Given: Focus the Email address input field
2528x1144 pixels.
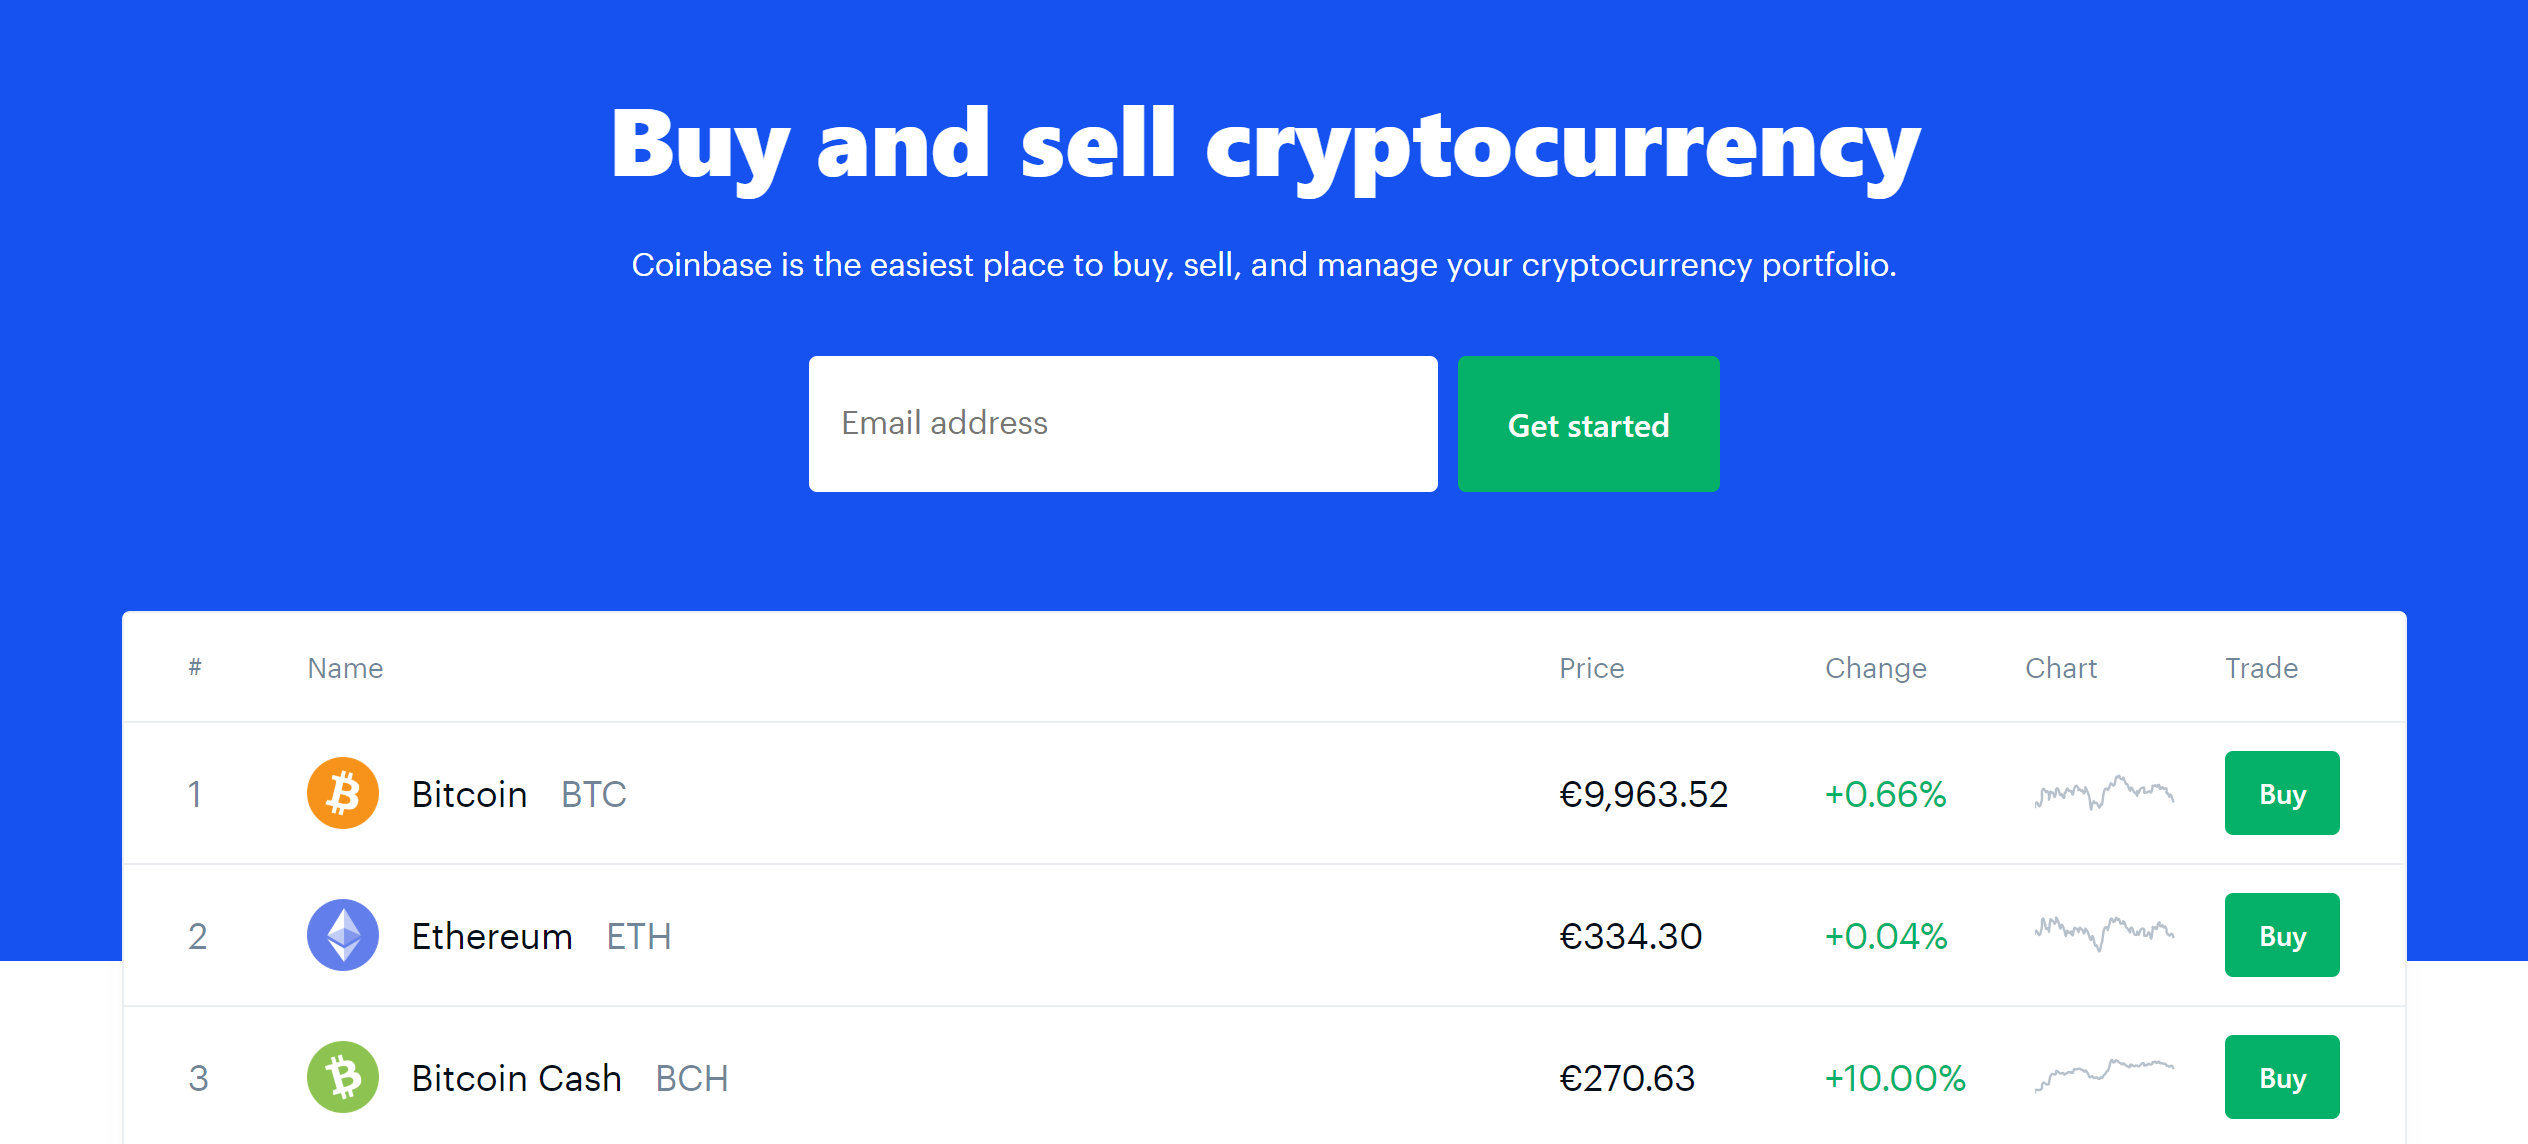Looking at the screenshot, I should click(x=1122, y=424).
